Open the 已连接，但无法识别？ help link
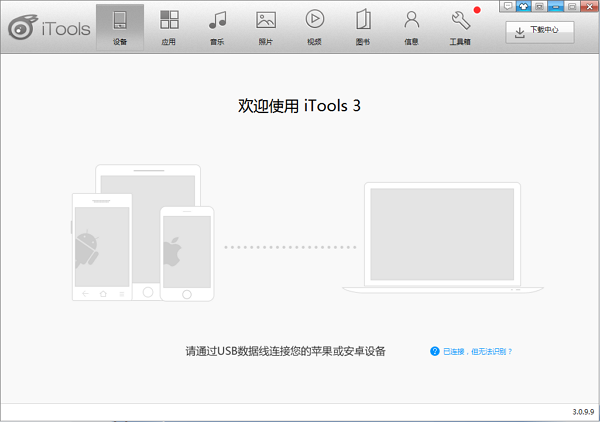 [x=477, y=351]
